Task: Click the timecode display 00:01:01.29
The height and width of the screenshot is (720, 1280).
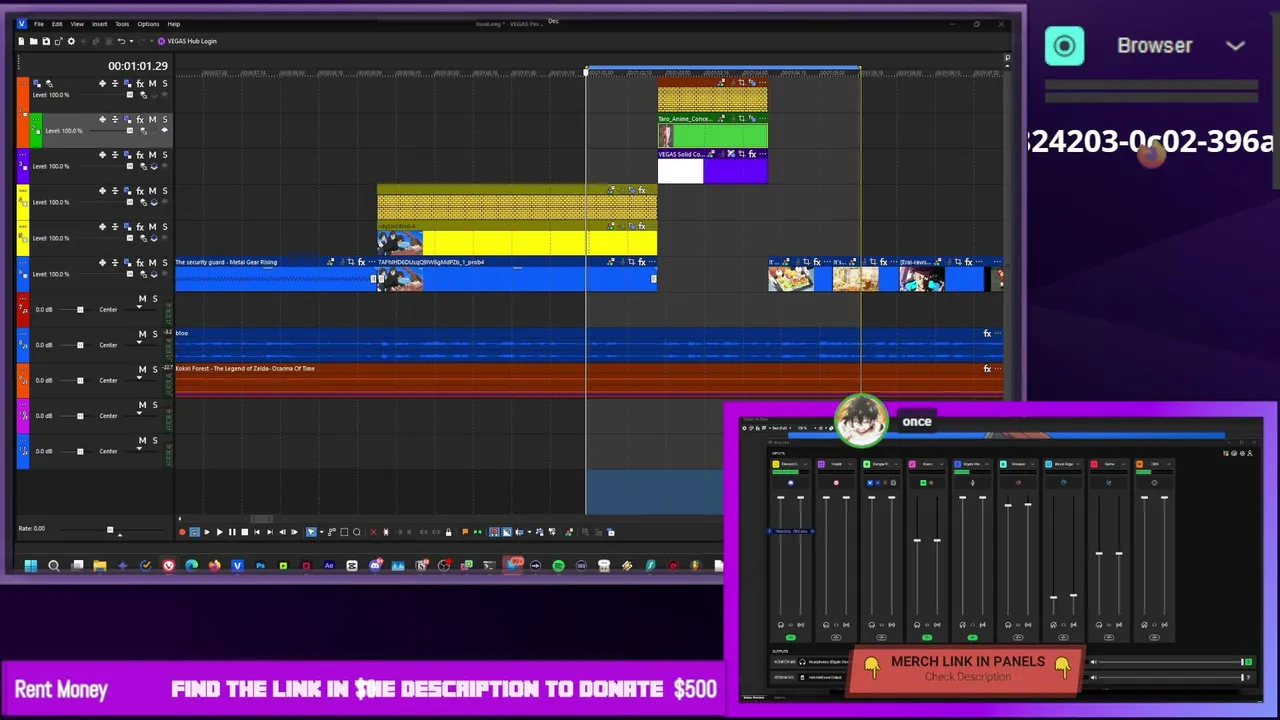Action: tap(138, 66)
